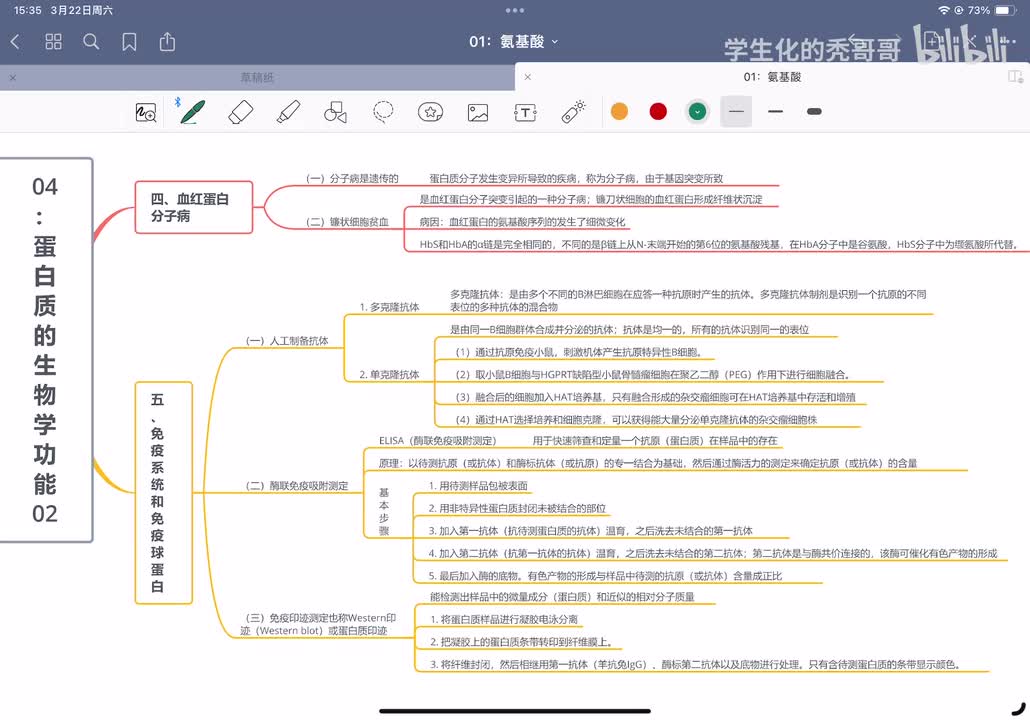Viewport: 1030px width, 720px height.
Task: Tap the three-dot multitasking control at top
Action: click(x=515, y=10)
